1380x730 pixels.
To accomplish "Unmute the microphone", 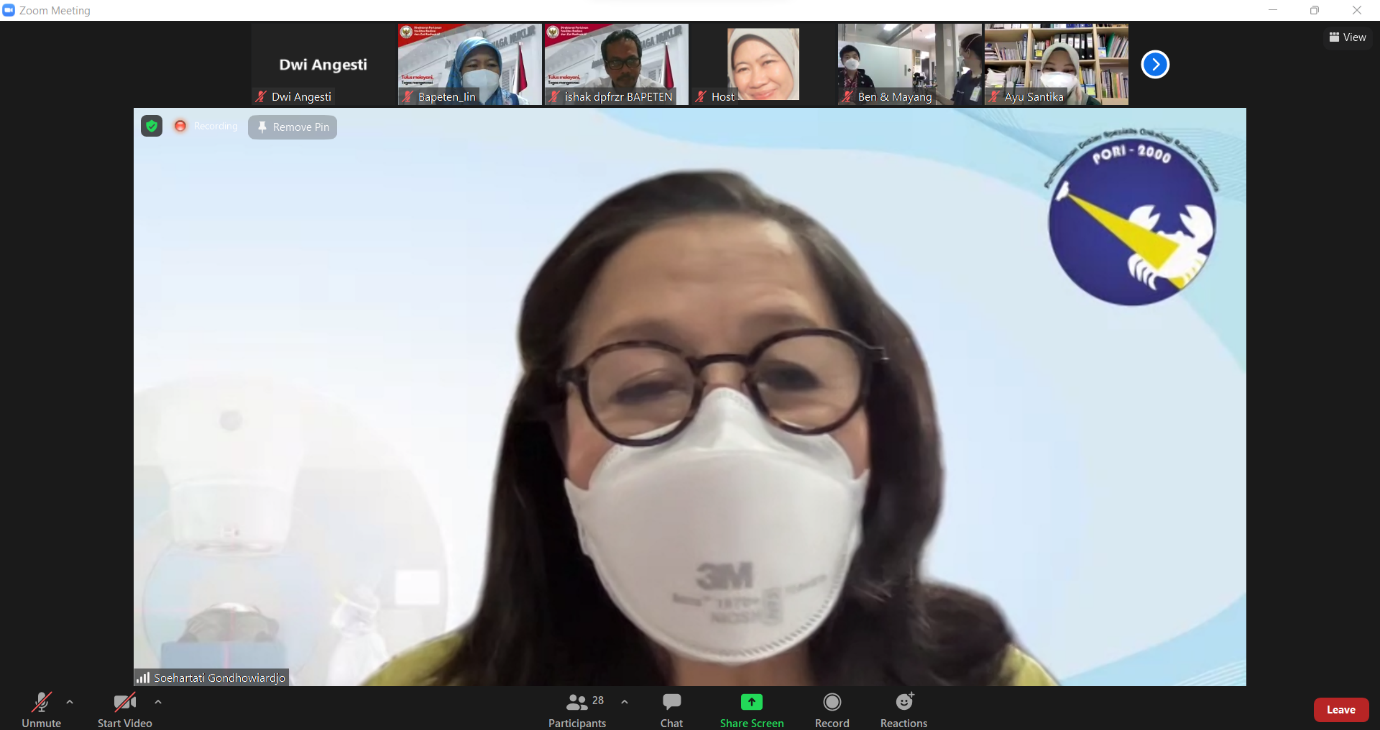I will (41, 709).
